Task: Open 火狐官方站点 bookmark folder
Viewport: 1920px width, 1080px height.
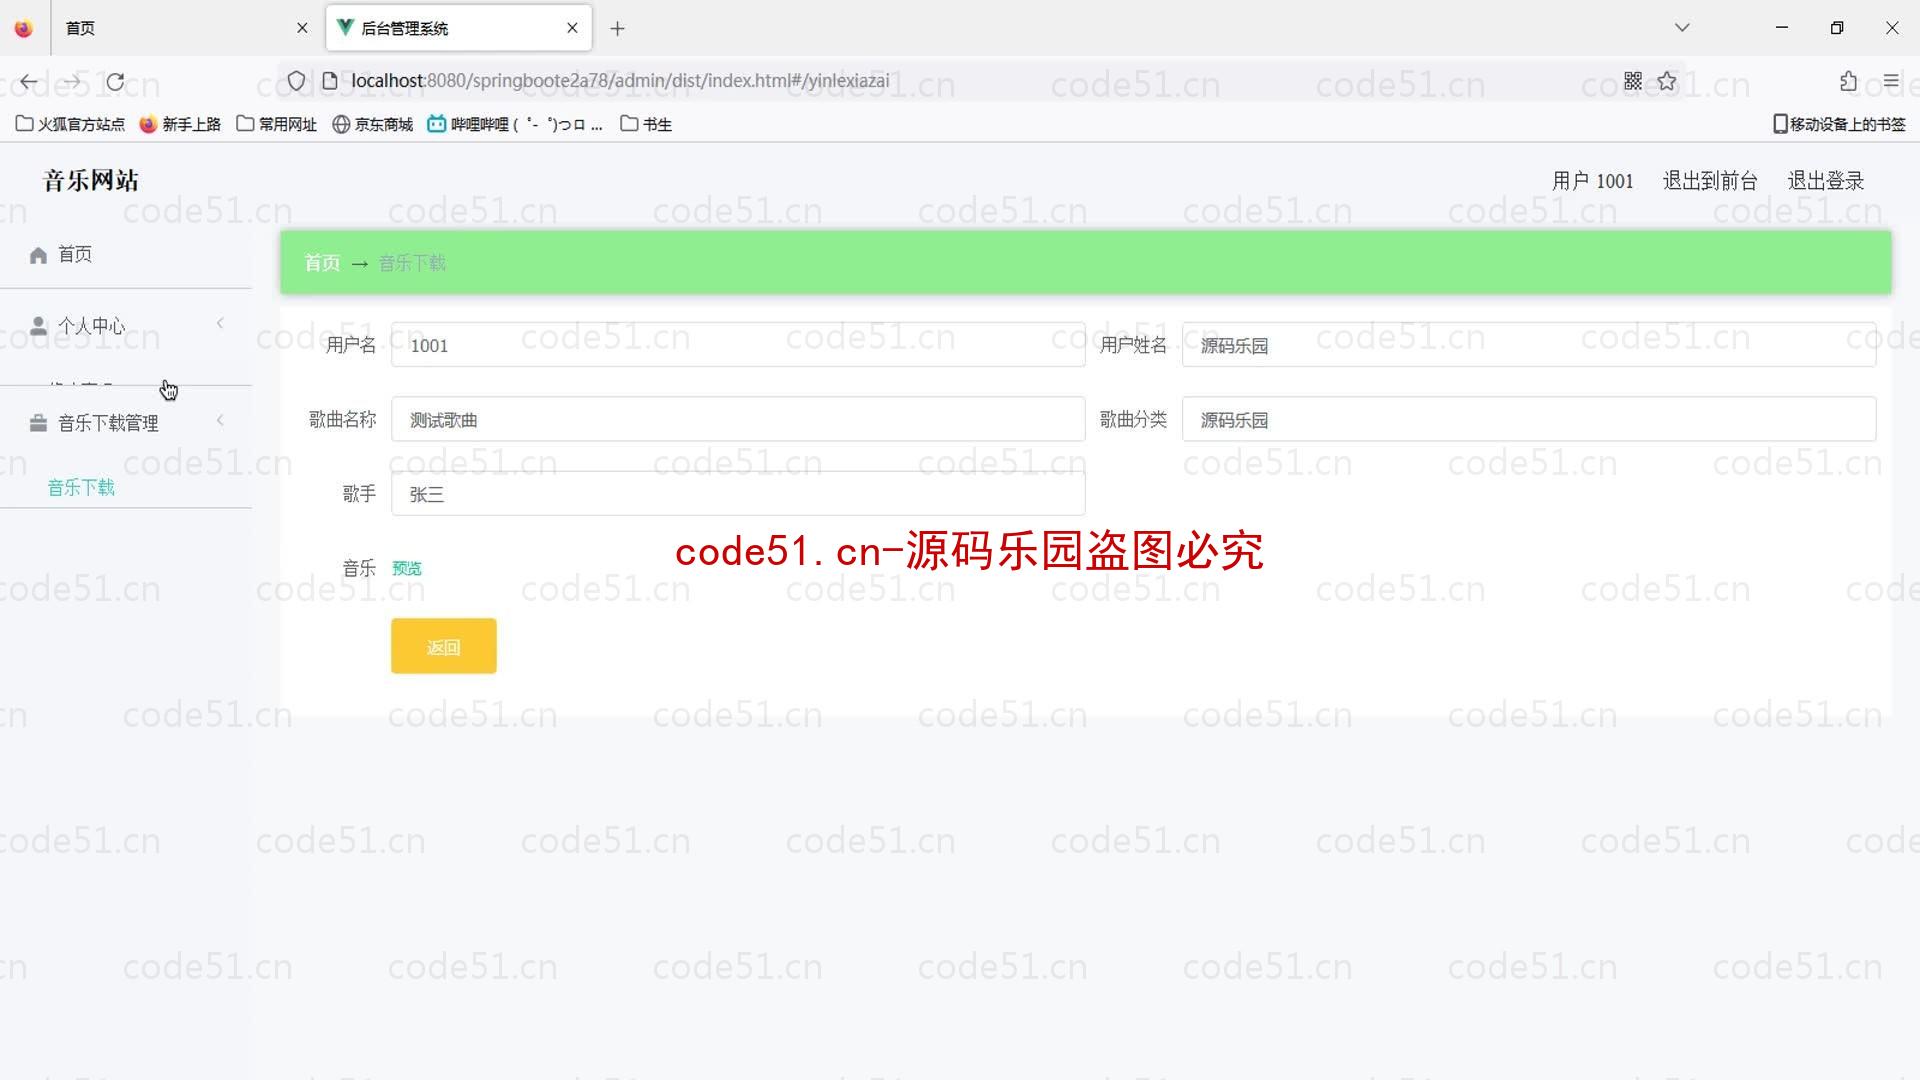Action: (70, 124)
